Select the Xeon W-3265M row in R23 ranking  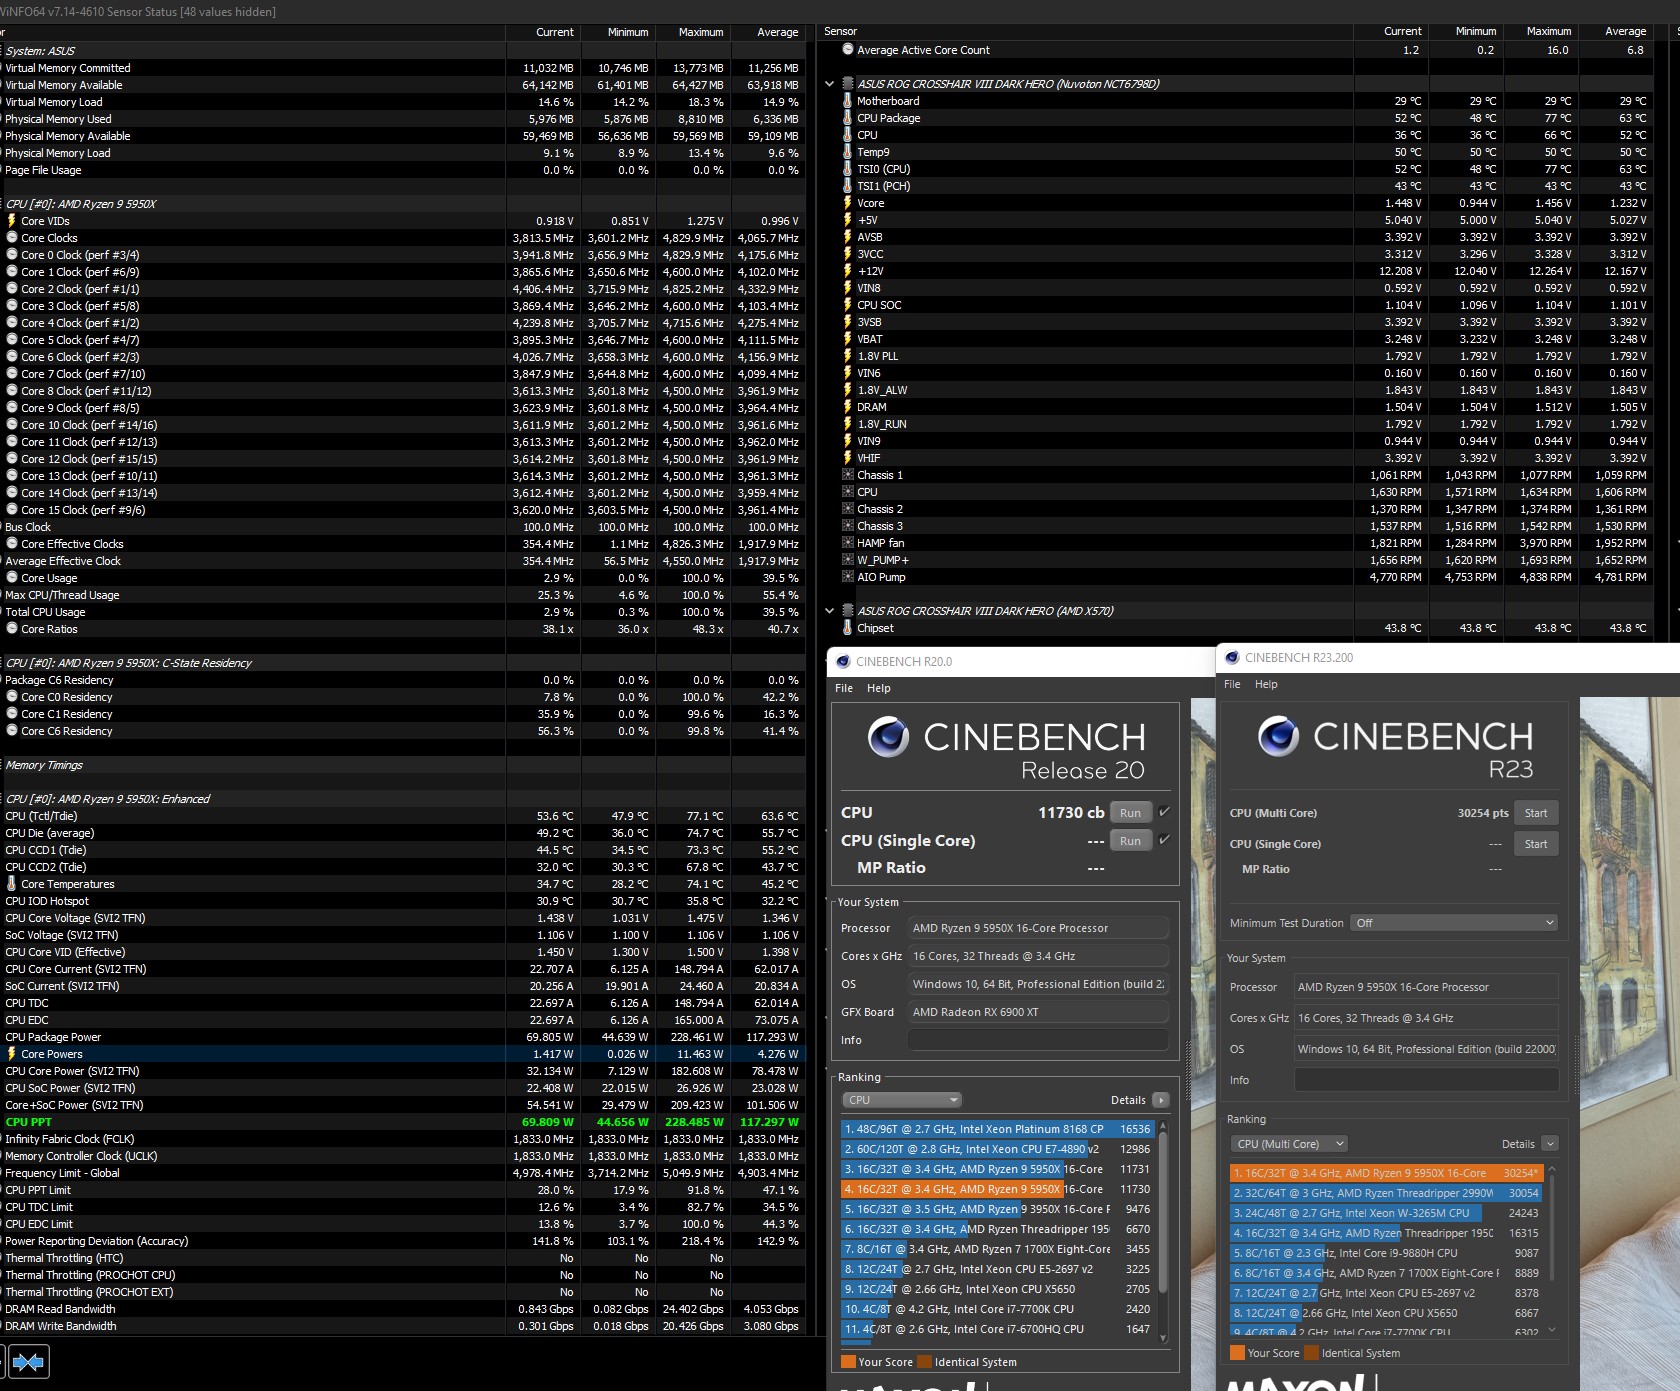pyautogui.click(x=1386, y=1213)
